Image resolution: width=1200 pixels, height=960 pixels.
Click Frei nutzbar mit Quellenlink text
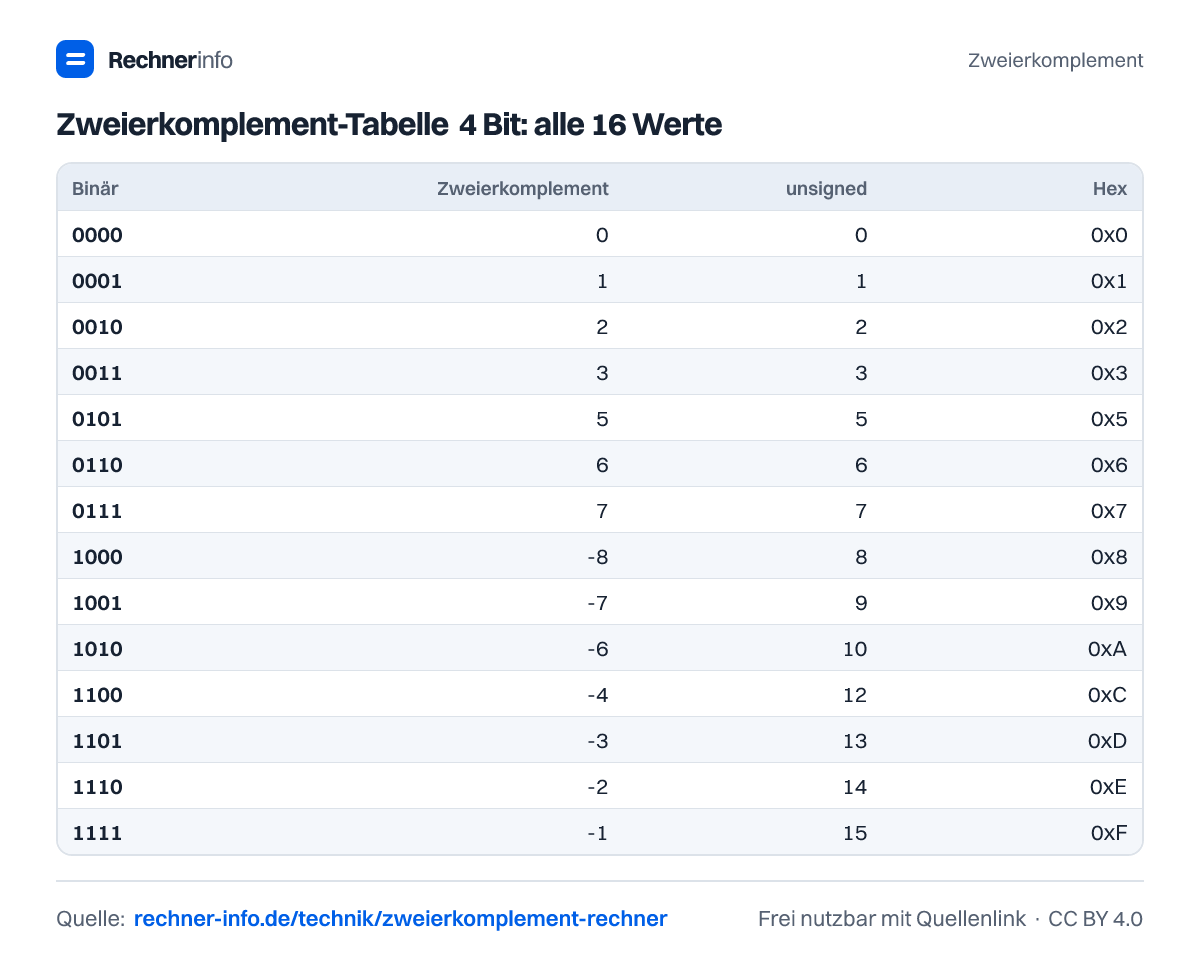click(x=892, y=918)
